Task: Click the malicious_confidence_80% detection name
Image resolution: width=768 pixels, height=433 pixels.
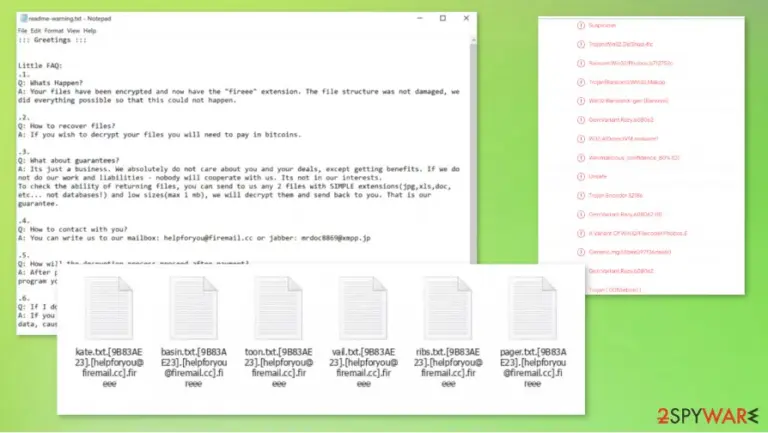Action: click(634, 158)
